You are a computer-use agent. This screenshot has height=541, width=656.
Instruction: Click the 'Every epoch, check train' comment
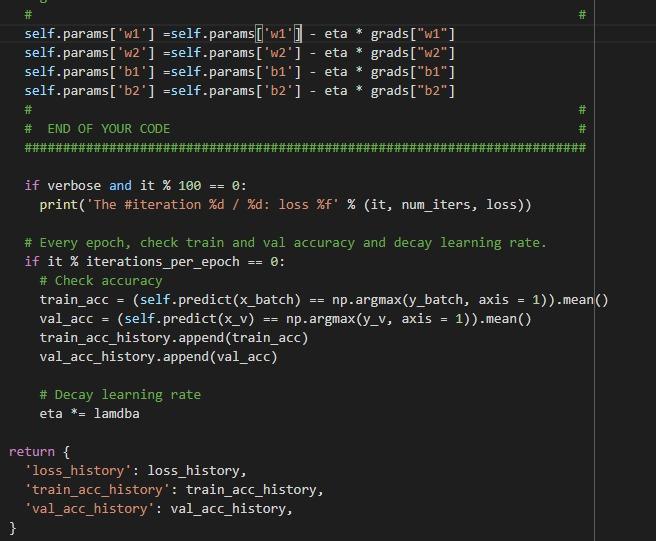(285, 243)
